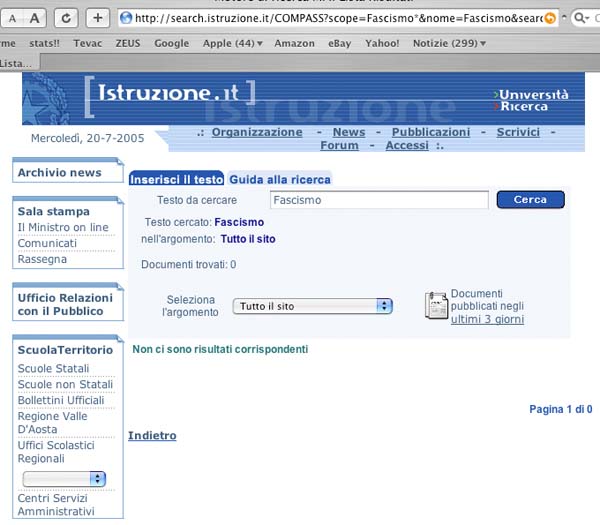Open the stats!! bookmark
The image size is (600, 525).
point(44,43)
